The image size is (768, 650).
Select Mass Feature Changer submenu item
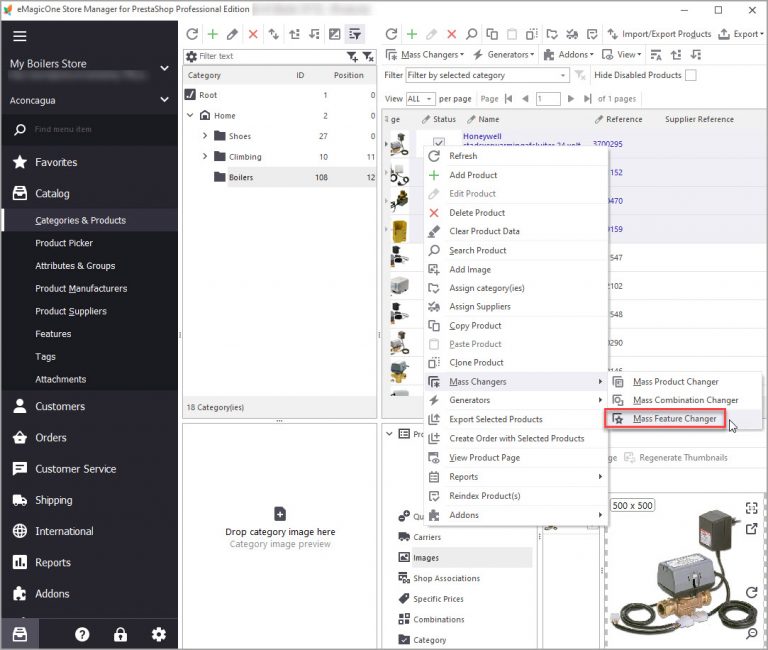click(x=674, y=419)
